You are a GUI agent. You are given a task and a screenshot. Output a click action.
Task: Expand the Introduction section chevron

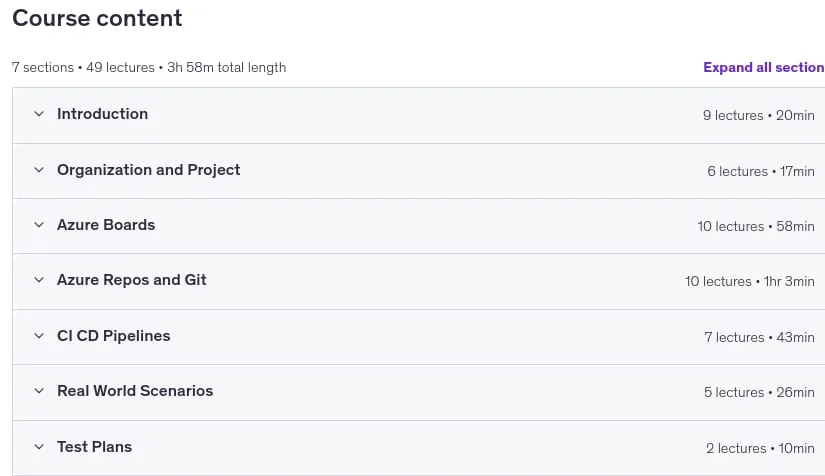click(39, 114)
